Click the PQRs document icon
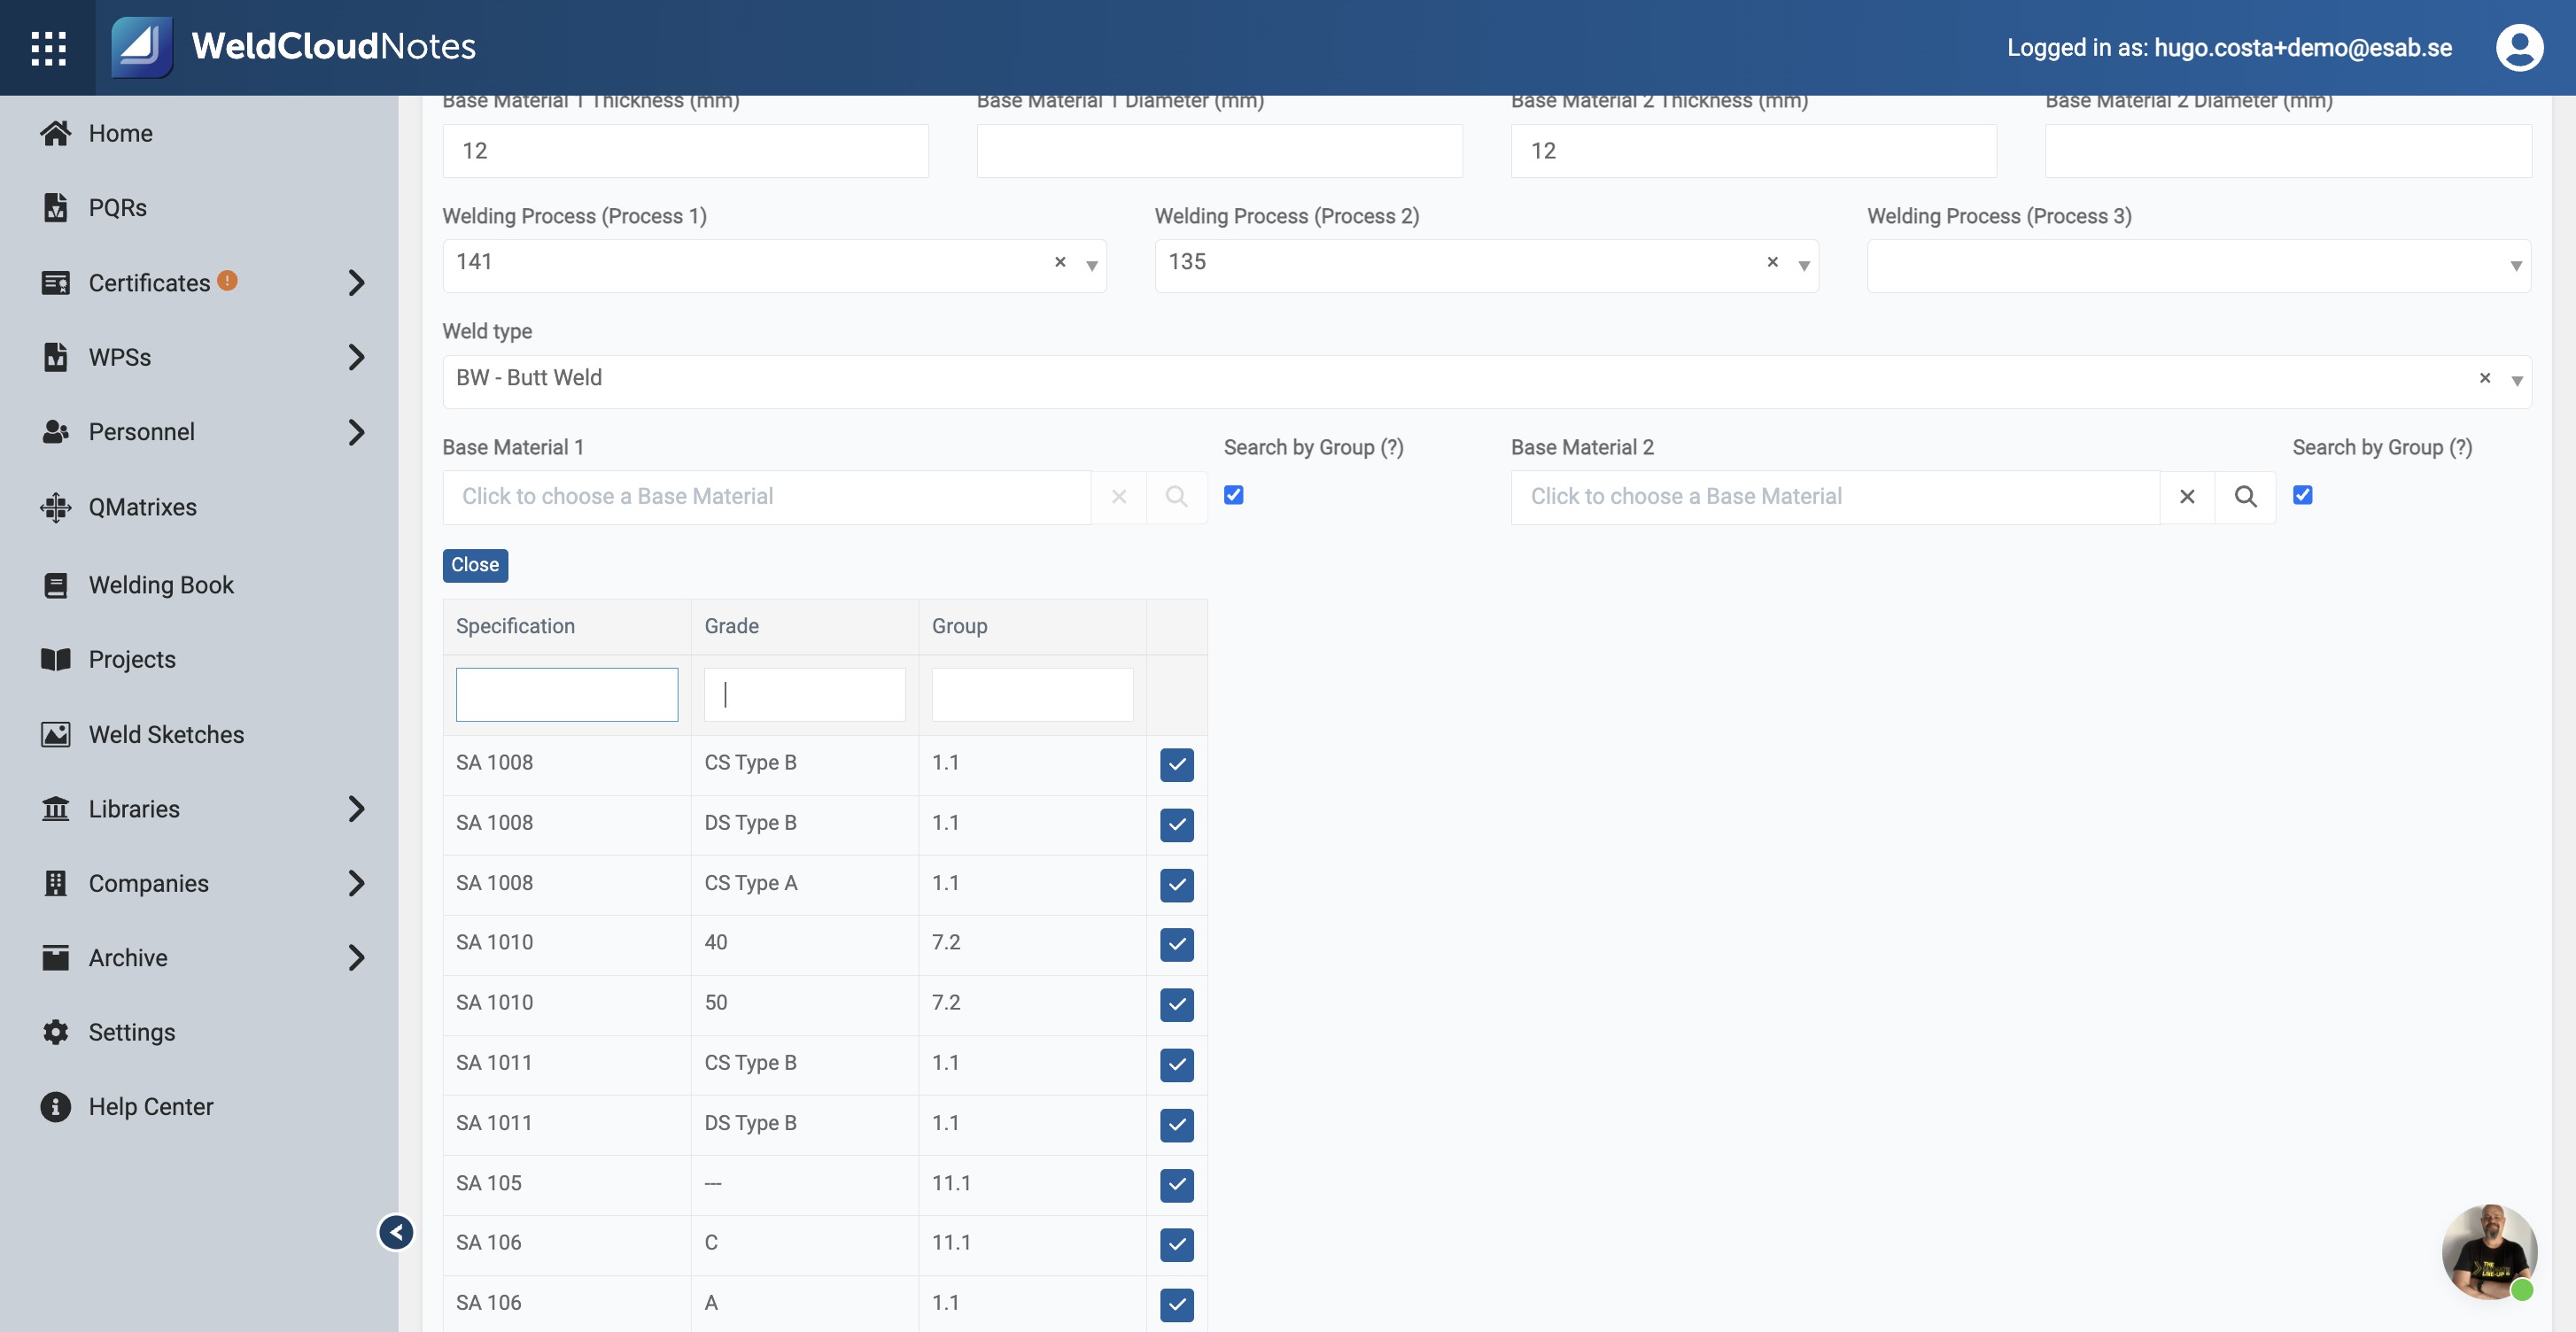Viewport: 2576px width, 1332px height. (56, 207)
